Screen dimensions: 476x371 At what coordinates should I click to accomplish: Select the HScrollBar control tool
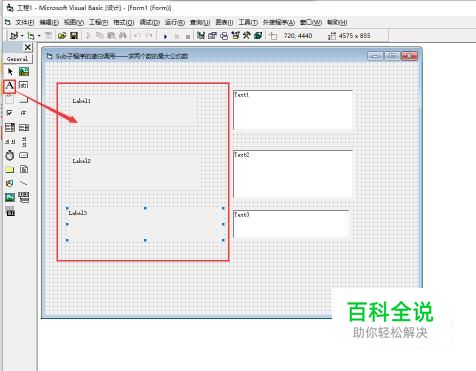[x=10, y=141]
